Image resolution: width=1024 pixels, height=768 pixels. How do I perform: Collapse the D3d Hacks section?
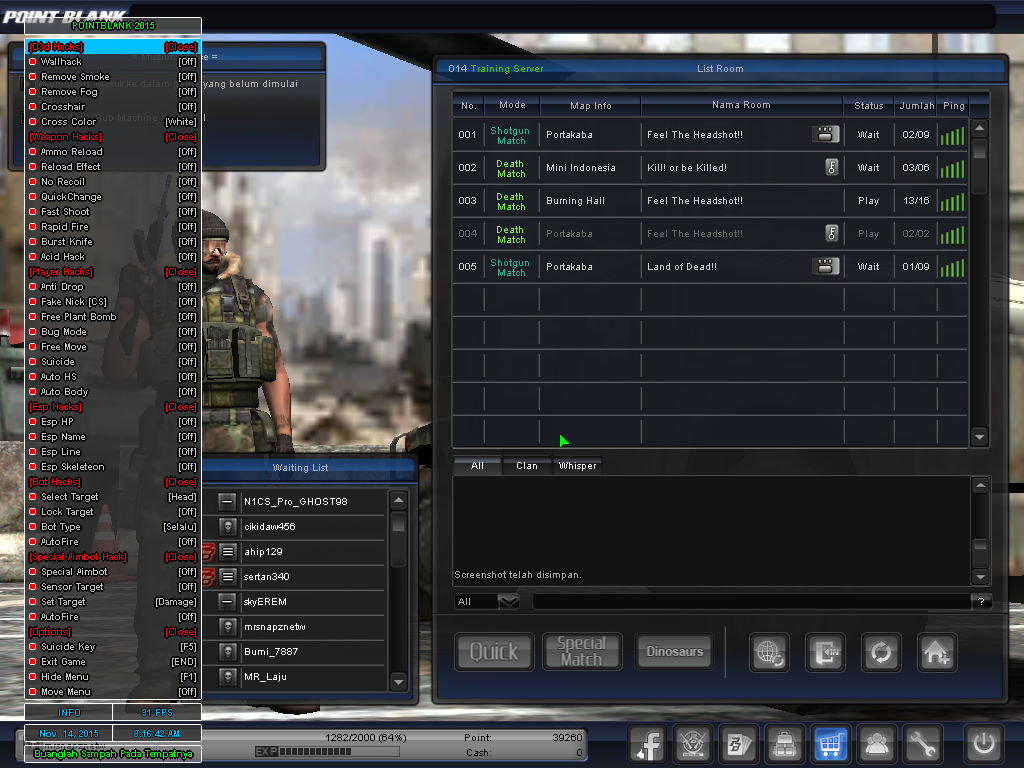[x=181, y=47]
